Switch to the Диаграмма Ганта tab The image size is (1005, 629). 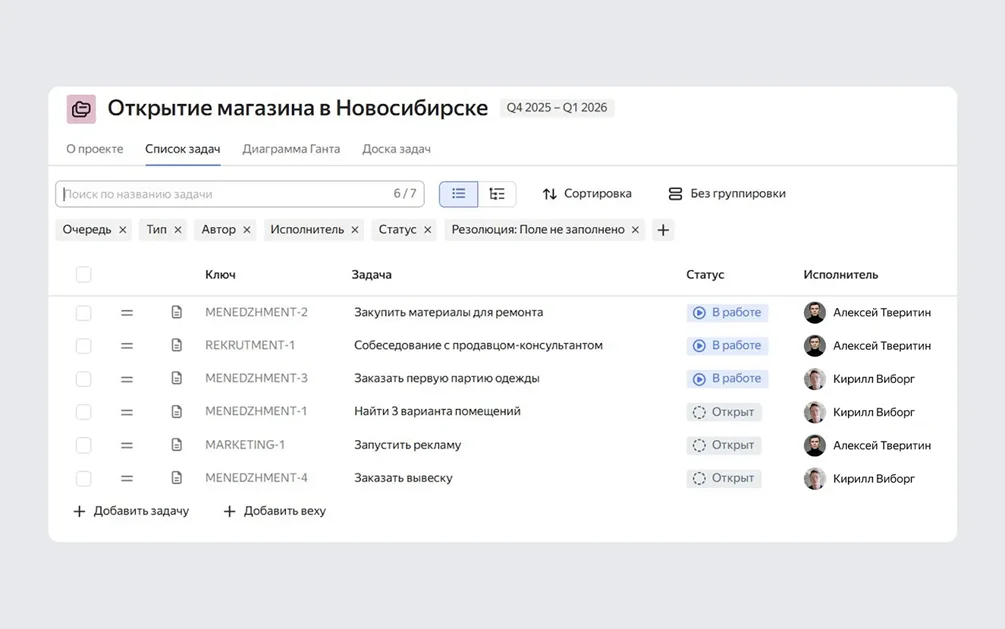[x=291, y=148]
